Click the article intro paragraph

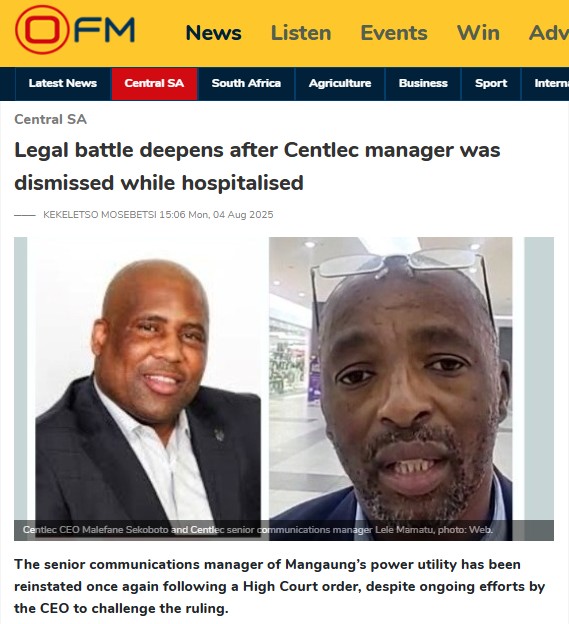279,586
